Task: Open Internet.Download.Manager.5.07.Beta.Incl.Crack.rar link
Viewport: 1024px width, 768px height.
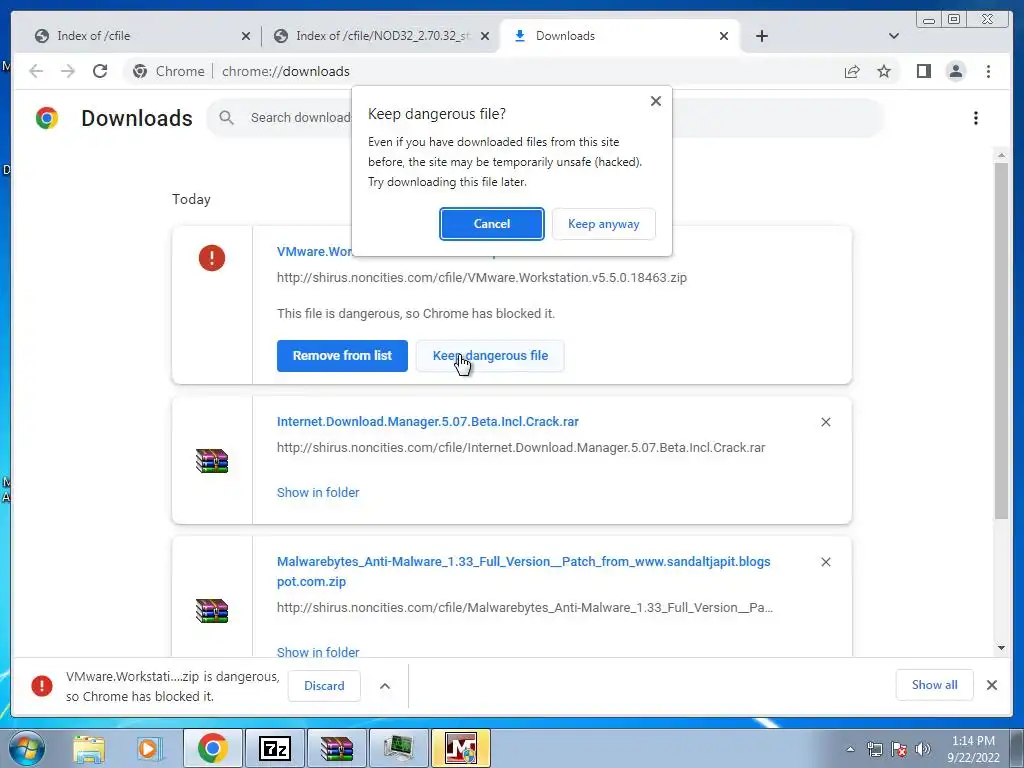Action: [x=428, y=422]
